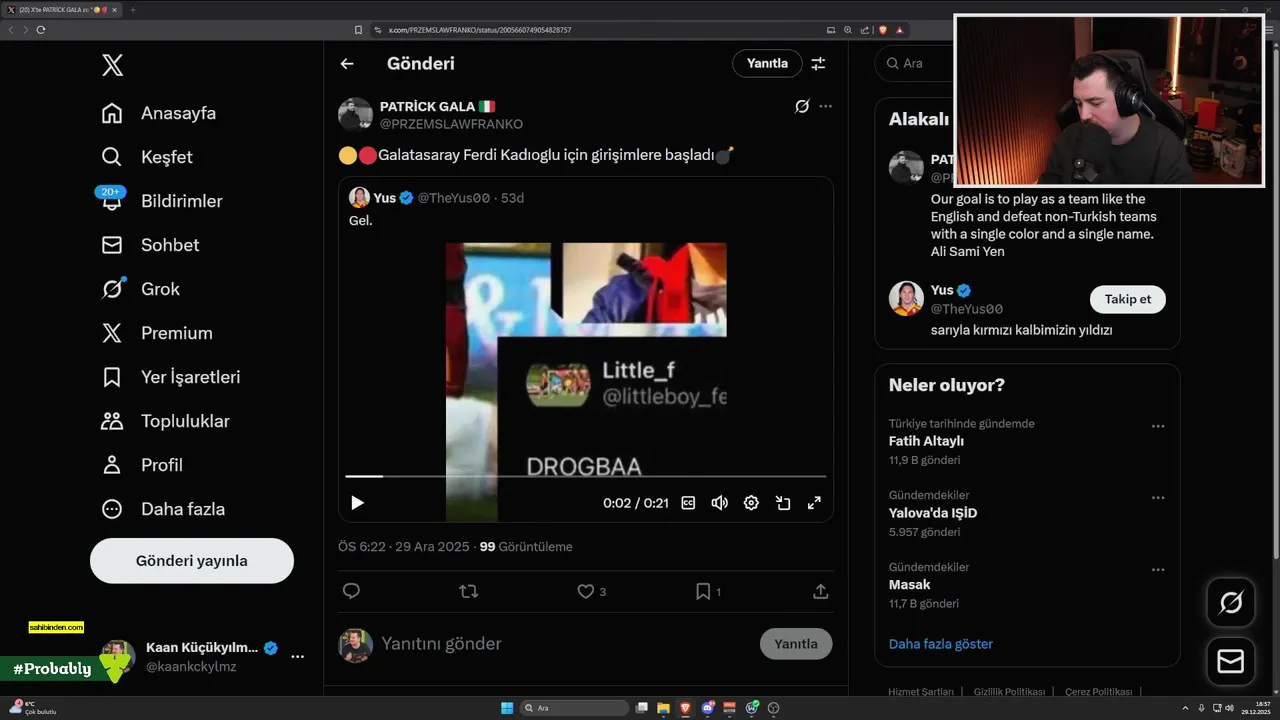
Task: Click the Gizlilik Politikası footer link
Action: click(x=1009, y=692)
